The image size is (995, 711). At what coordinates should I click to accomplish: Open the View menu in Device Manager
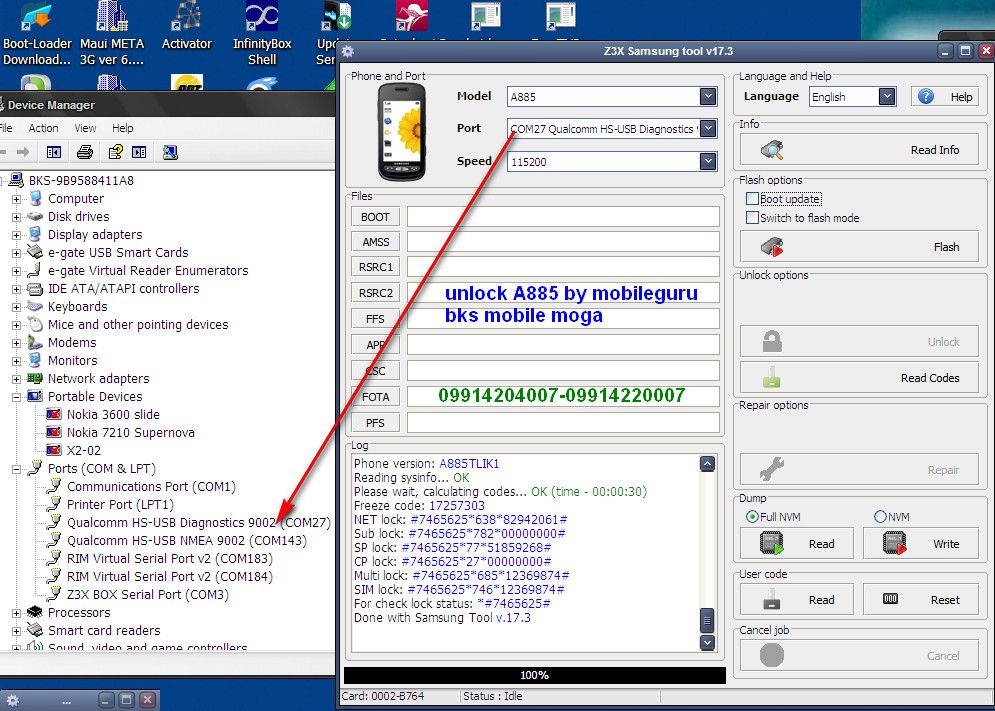(85, 128)
